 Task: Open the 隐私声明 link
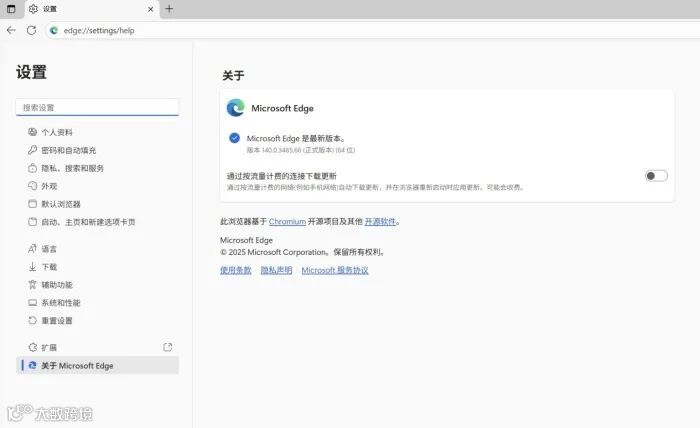tap(276, 270)
